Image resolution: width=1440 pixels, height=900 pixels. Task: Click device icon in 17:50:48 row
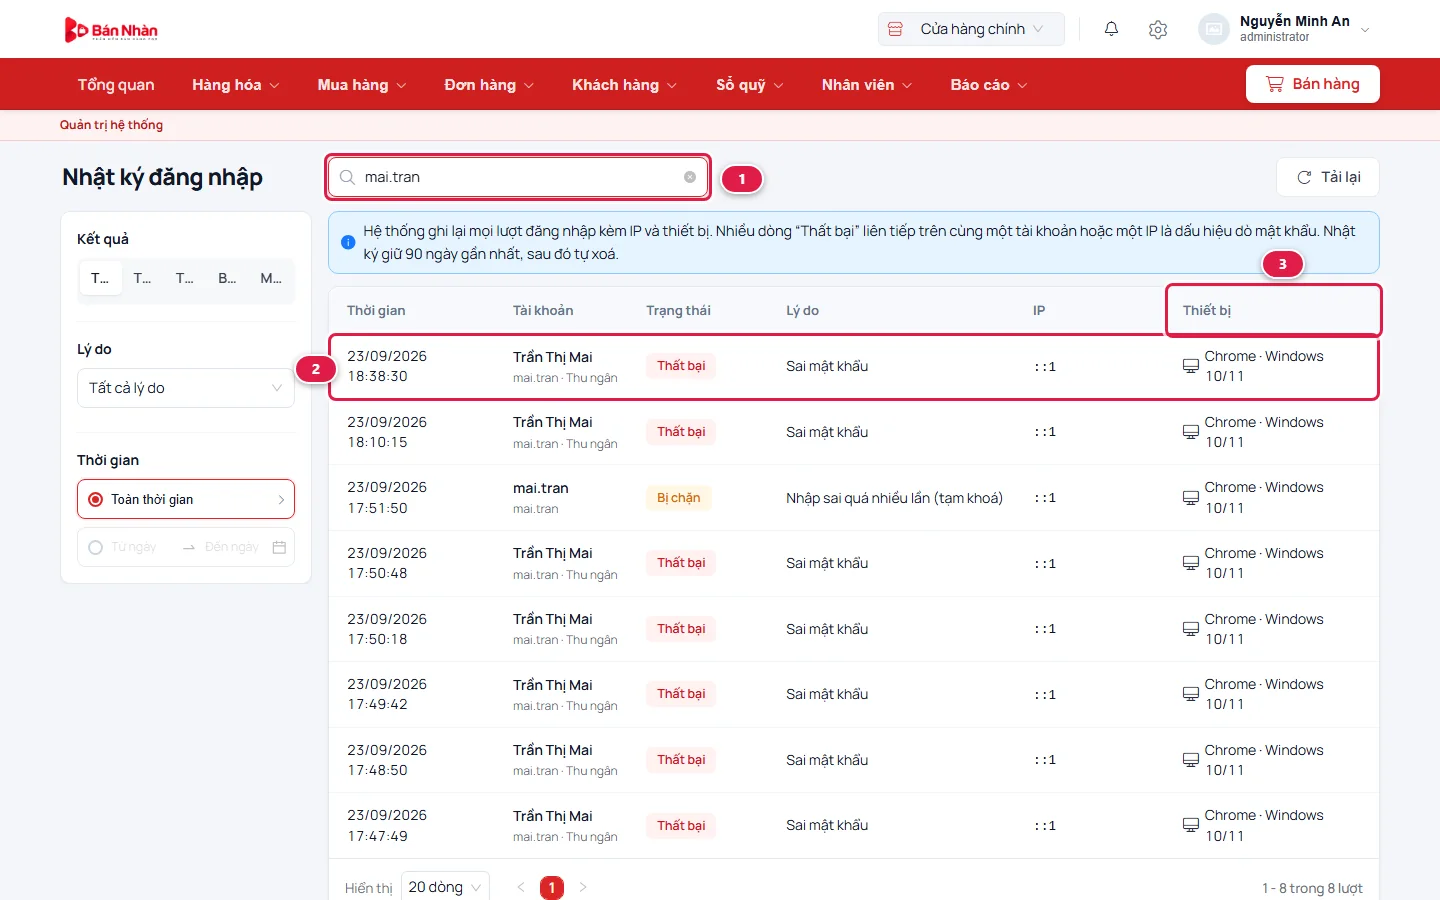click(x=1190, y=563)
